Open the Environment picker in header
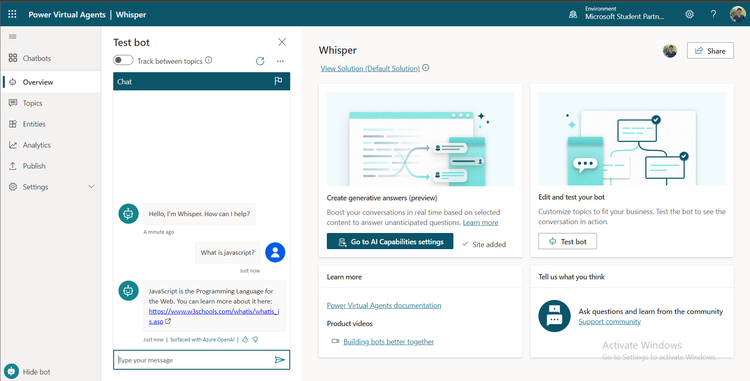 618,14
